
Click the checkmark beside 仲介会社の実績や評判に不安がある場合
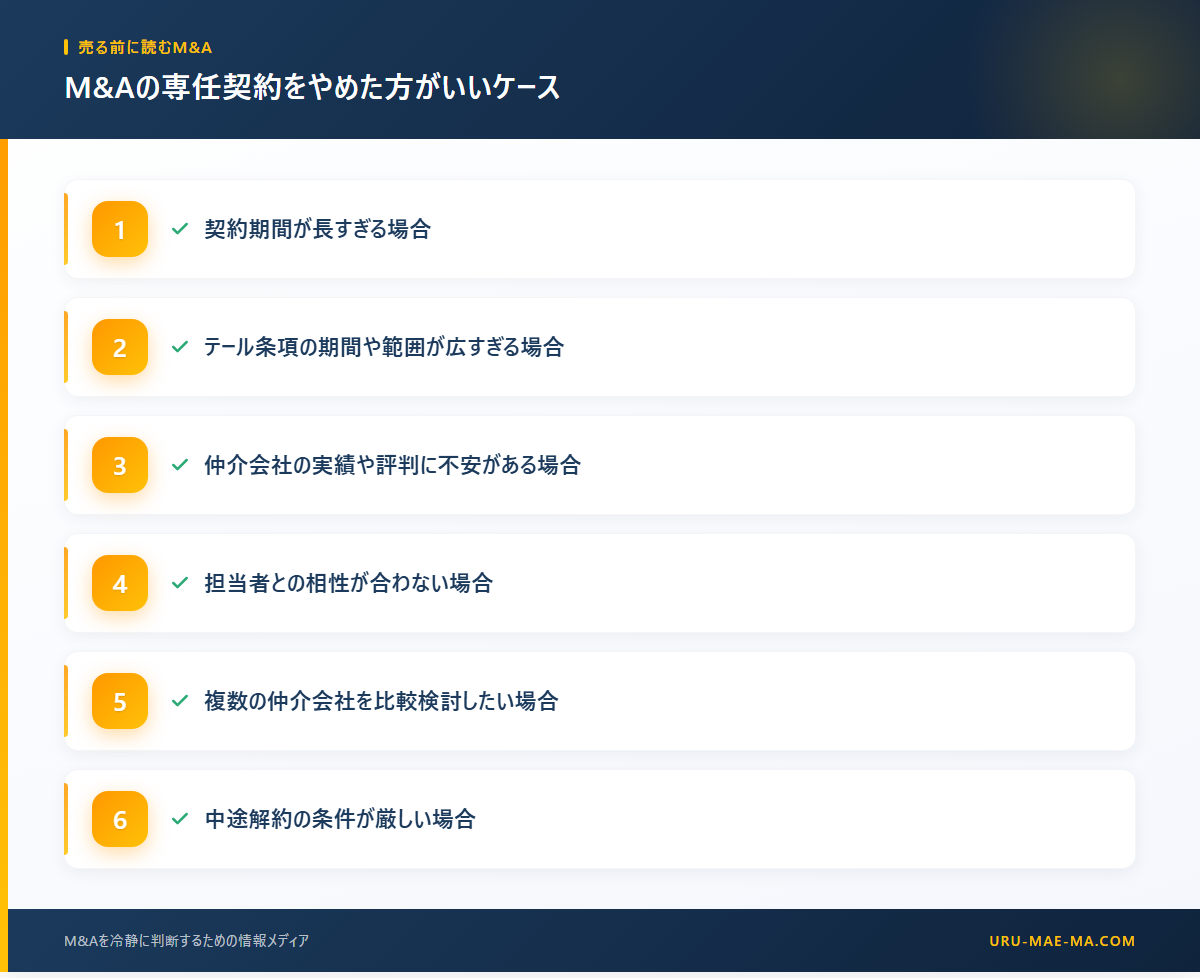180,465
